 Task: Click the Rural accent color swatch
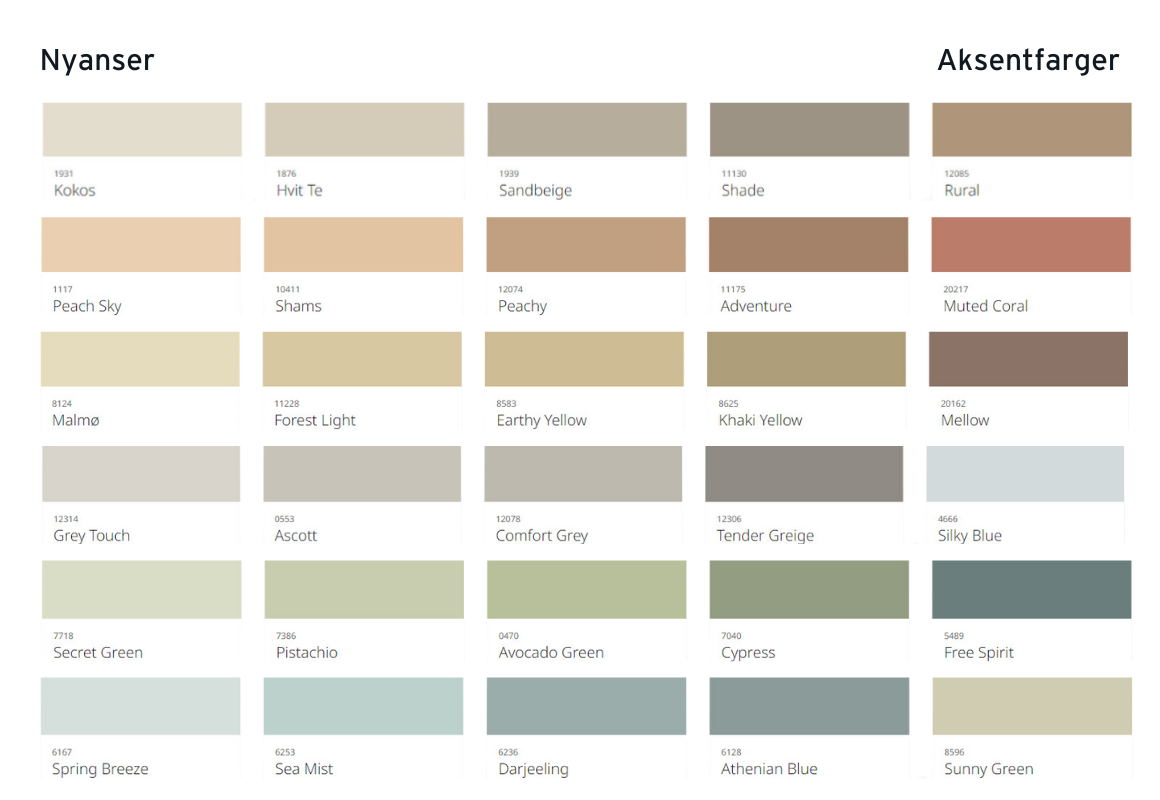[1031, 129]
